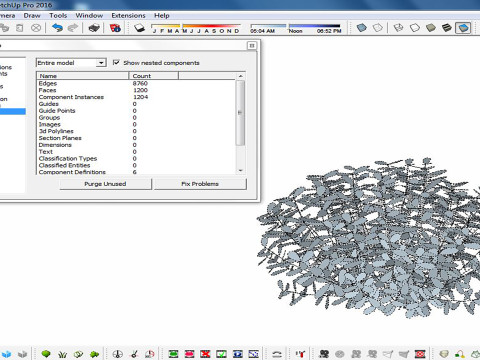The height and width of the screenshot is (360, 480).
Task: Select Wireframe face style
Action: (399, 28)
